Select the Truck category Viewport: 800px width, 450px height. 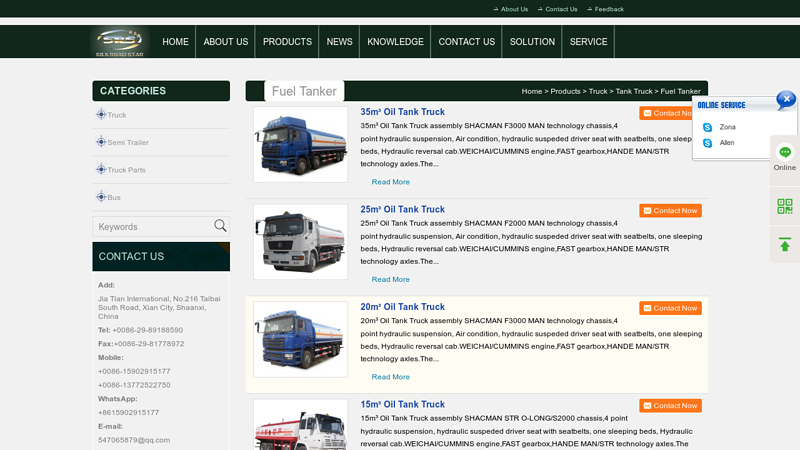click(117, 115)
